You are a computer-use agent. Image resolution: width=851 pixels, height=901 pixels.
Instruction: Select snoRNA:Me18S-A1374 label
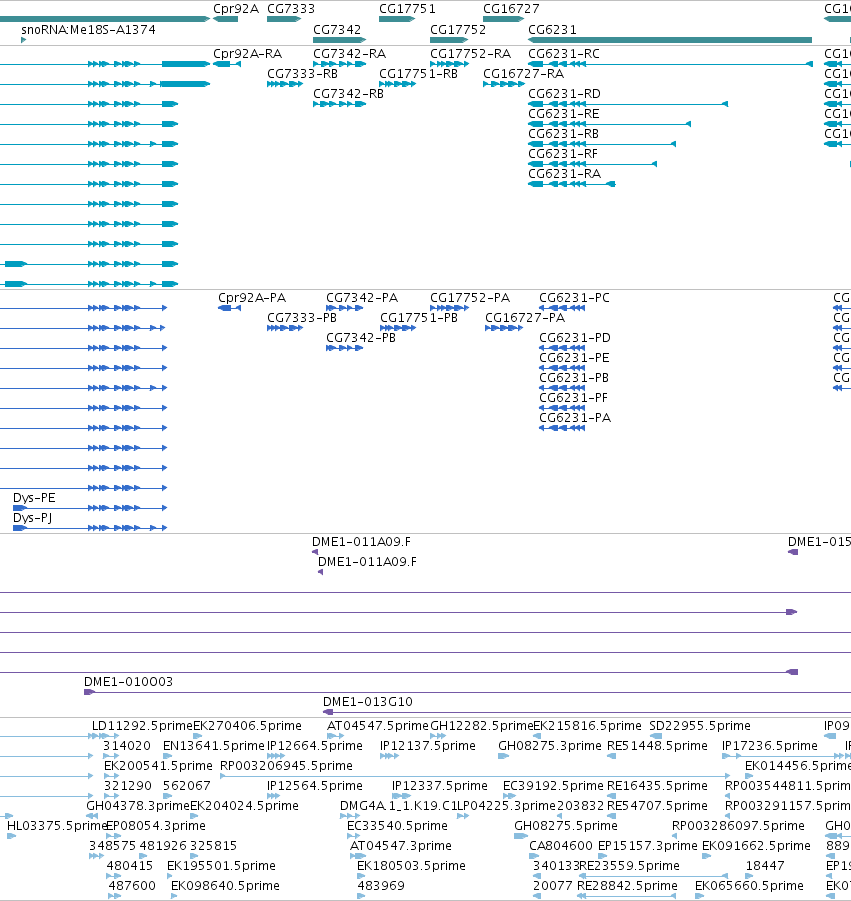[x=88, y=29]
